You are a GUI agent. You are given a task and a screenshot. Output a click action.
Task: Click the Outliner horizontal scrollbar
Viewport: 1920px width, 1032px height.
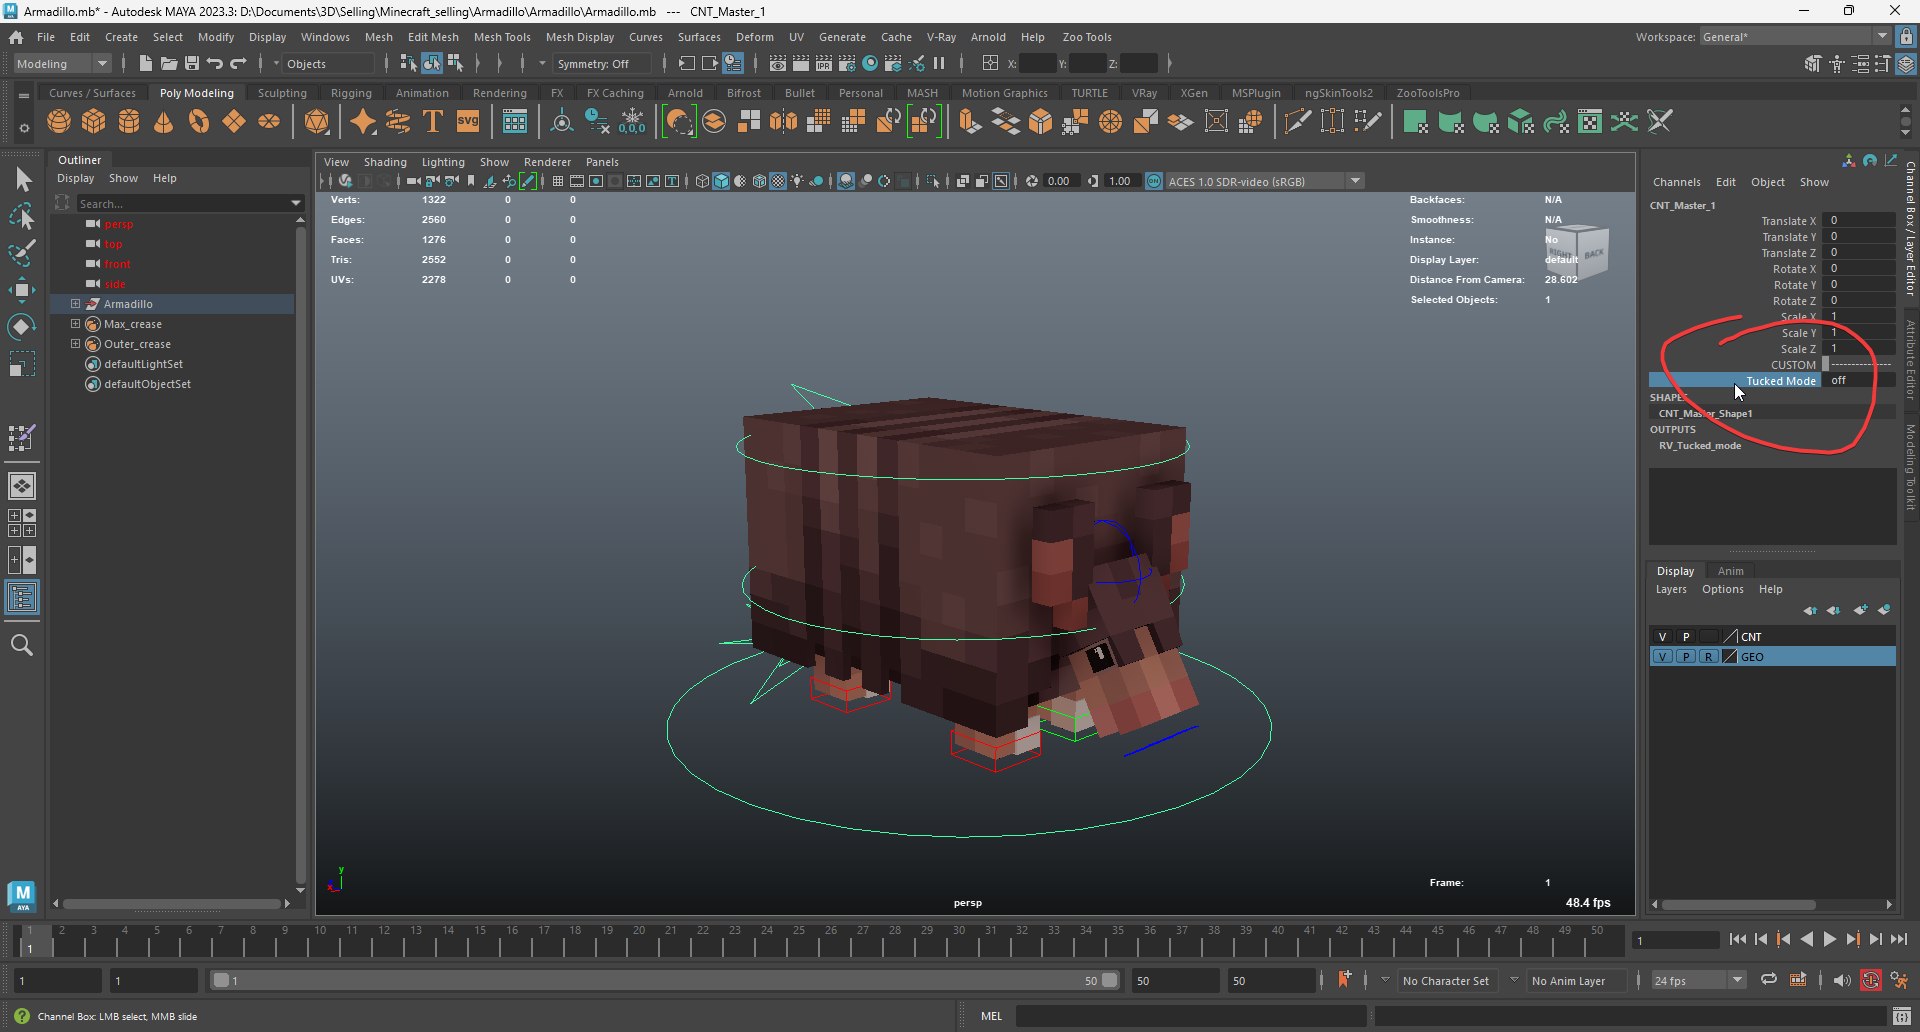tap(172, 903)
